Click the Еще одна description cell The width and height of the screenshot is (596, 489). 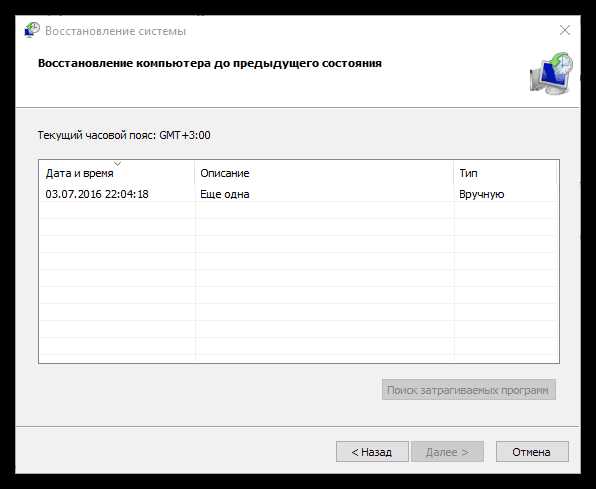coord(225,194)
